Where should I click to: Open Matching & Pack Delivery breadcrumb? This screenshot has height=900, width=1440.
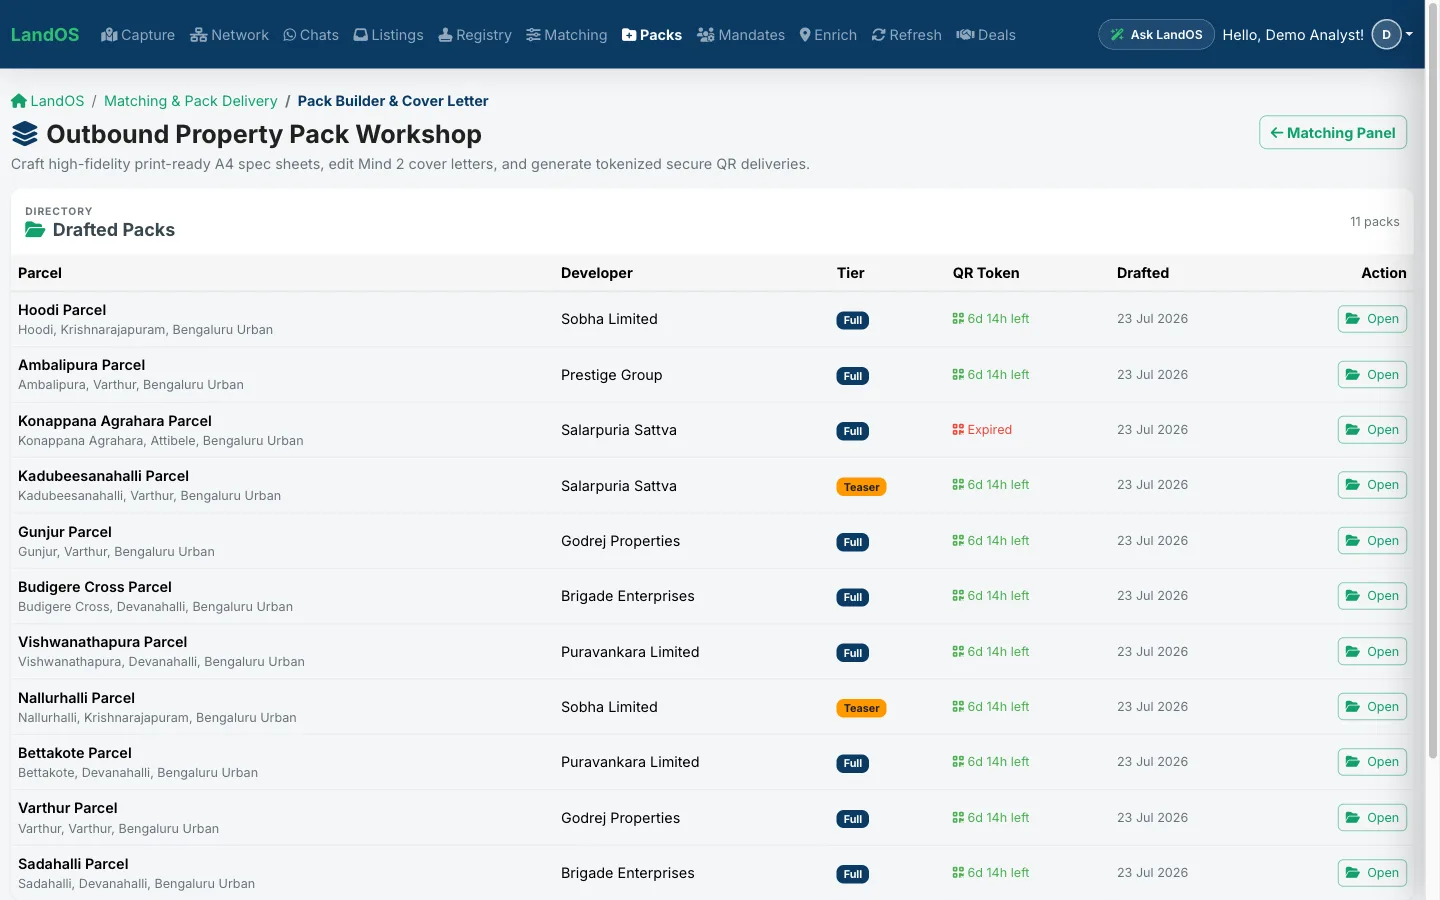pyautogui.click(x=191, y=101)
